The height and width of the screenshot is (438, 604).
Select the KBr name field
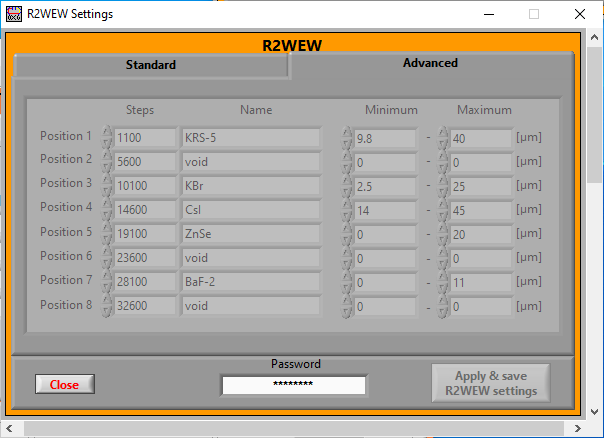click(x=250, y=186)
